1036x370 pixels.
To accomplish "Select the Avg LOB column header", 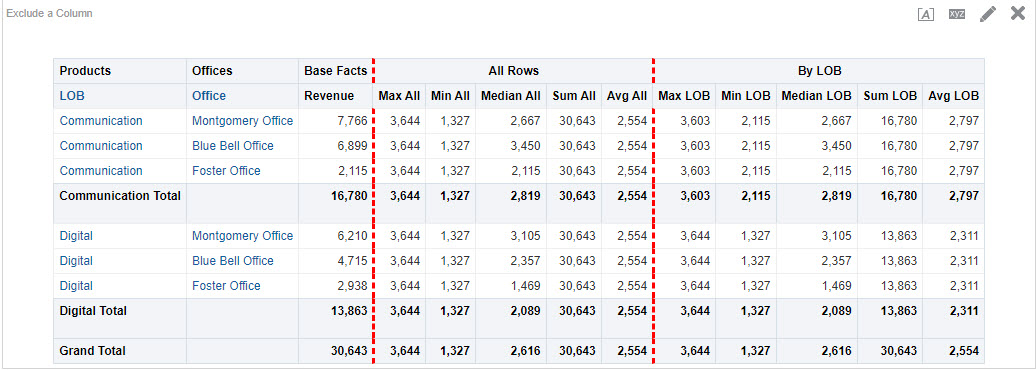I will tap(953, 96).
